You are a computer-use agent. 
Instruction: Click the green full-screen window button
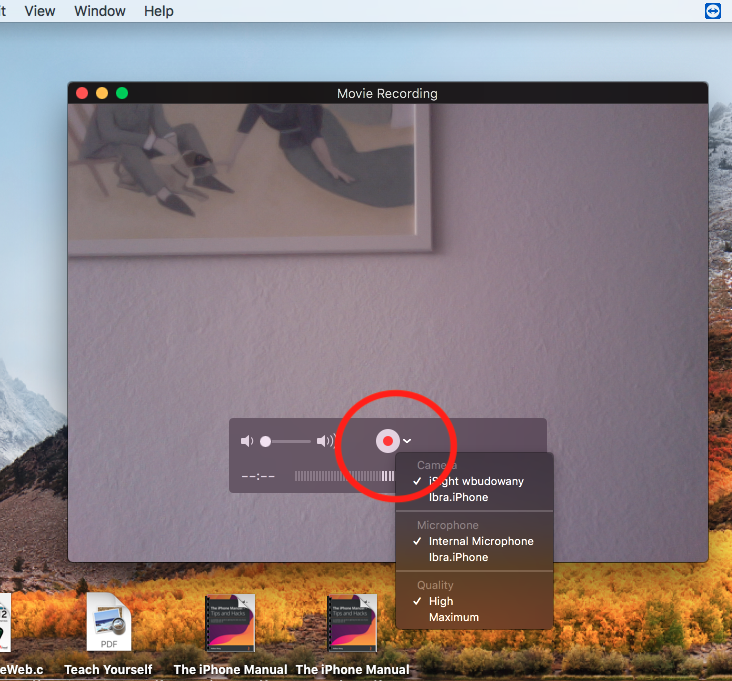coord(122,93)
